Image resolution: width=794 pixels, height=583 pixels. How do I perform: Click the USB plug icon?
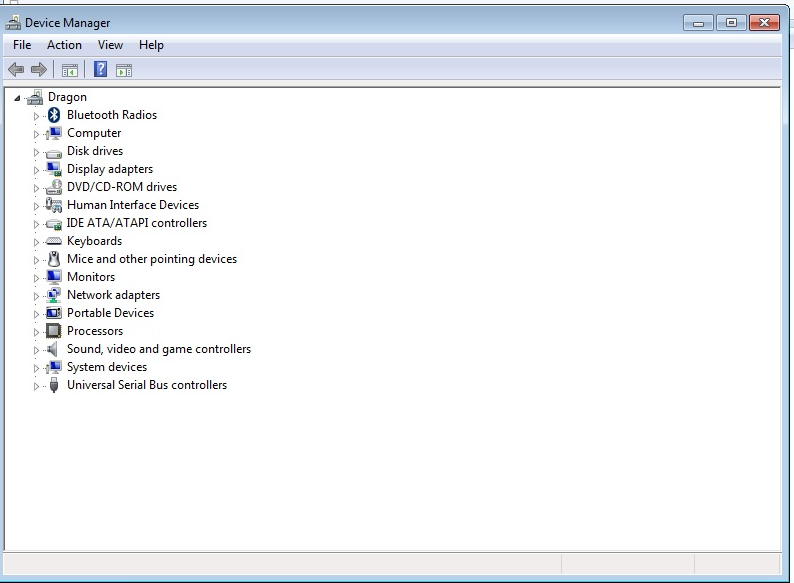pyautogui.click(x=54, y=385)
